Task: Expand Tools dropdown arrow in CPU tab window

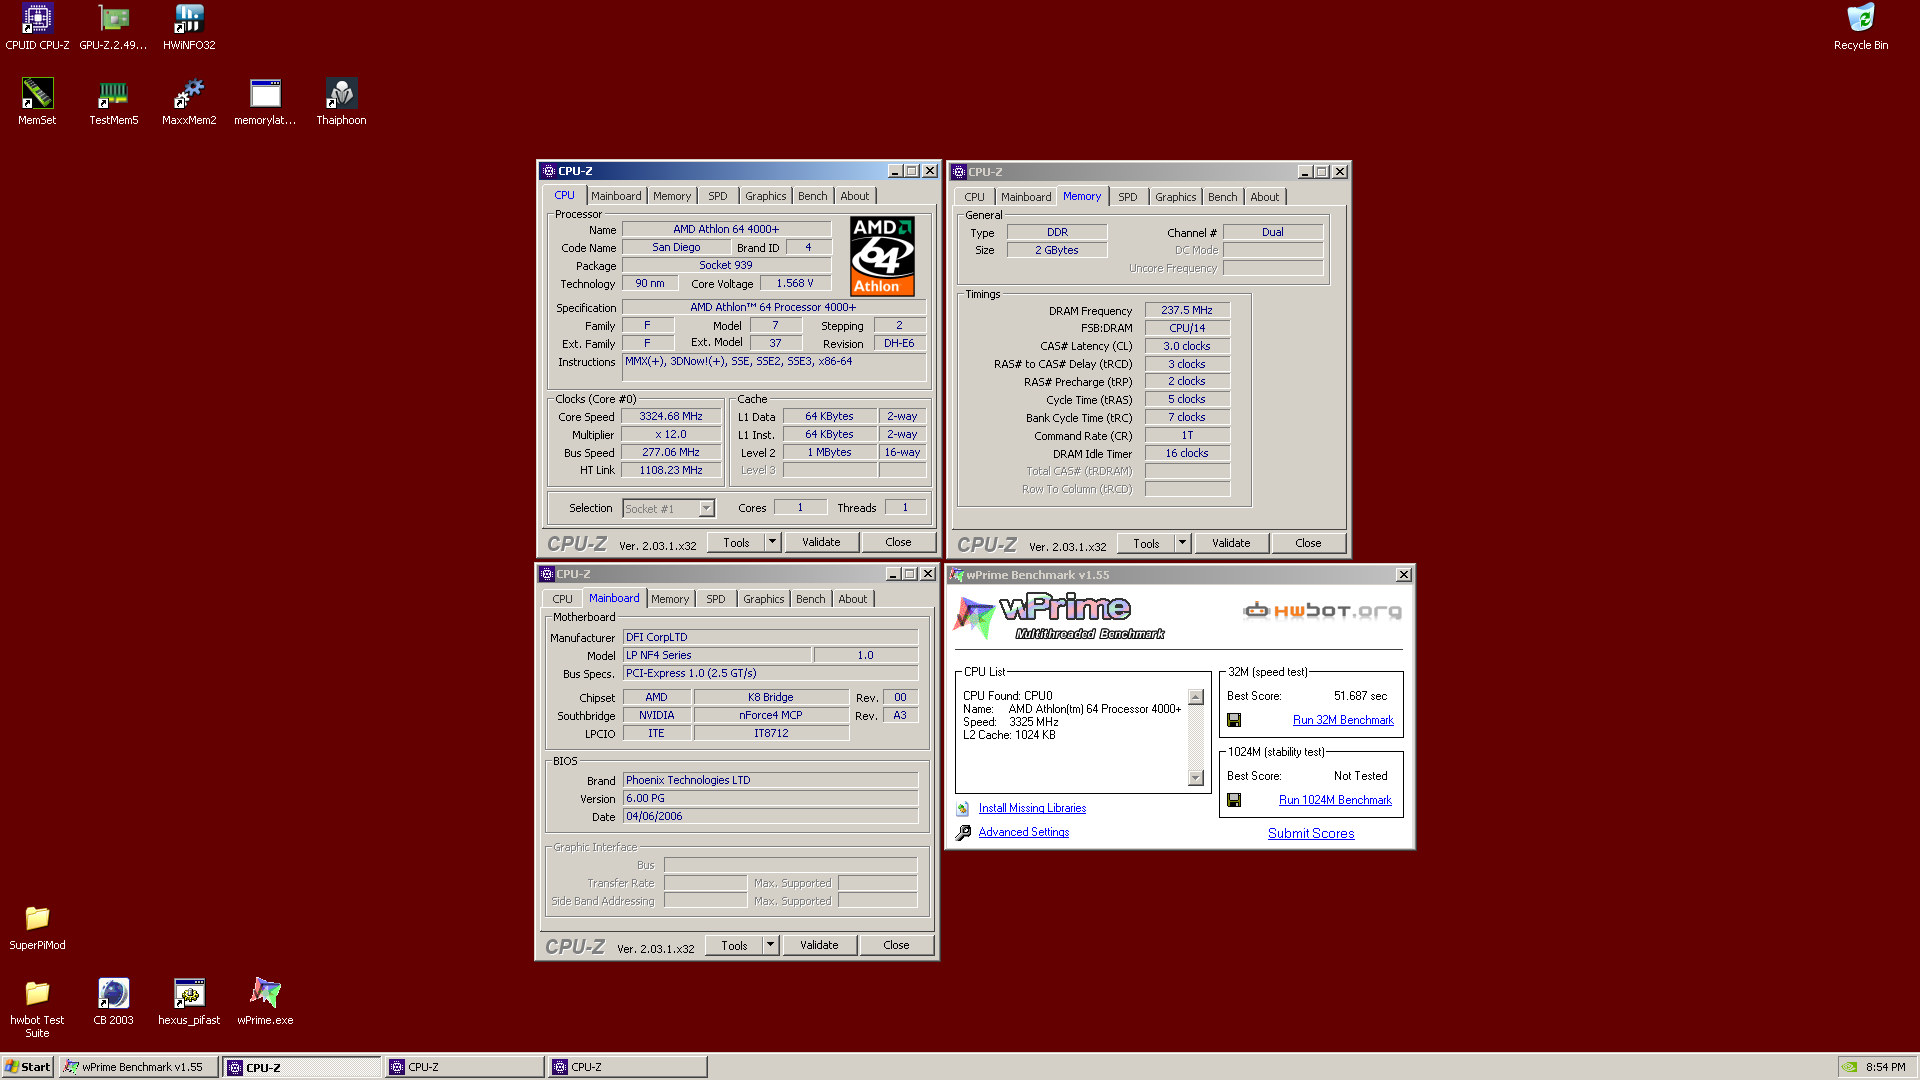Action: pos(772,542)
